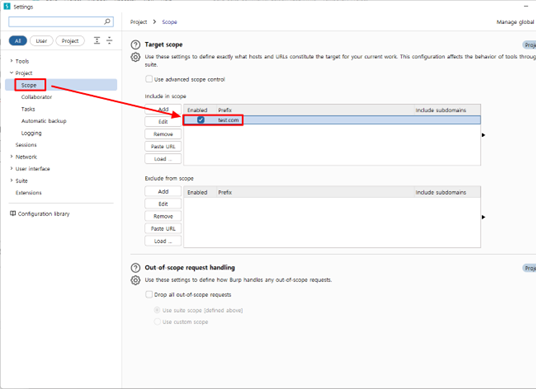Sort Include table by Prefix column
Viewport: 536px width, 389px height.
coord(315,110)
